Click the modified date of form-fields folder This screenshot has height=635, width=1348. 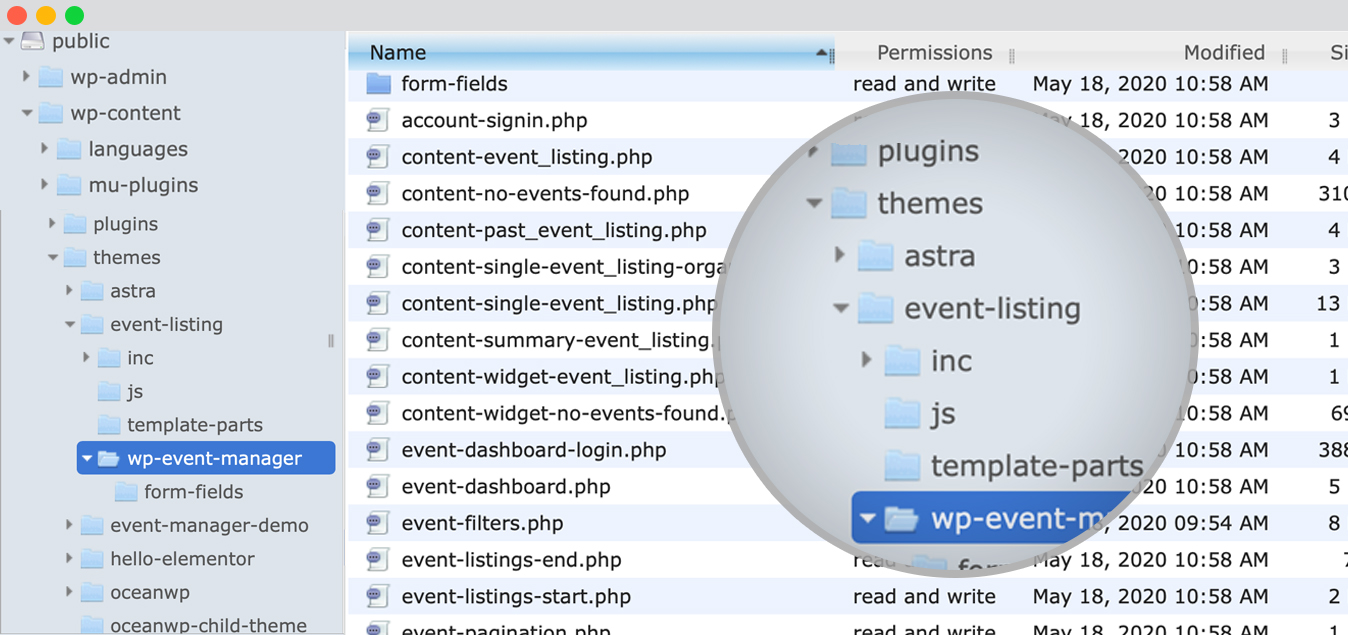tap(1150, 84)
